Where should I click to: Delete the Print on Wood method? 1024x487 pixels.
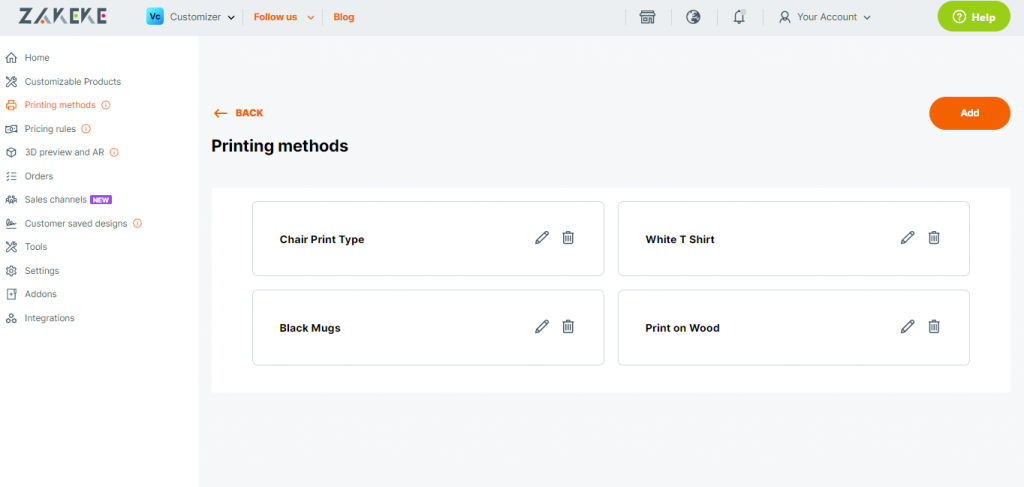(934, 326)
